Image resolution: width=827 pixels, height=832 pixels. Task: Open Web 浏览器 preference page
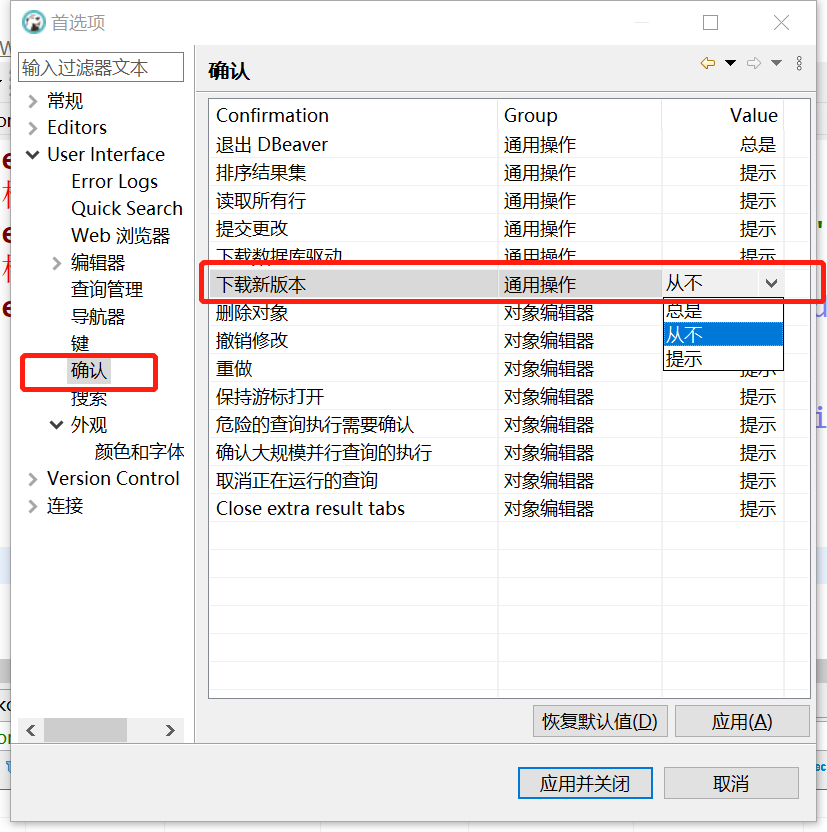pos(120,236)
